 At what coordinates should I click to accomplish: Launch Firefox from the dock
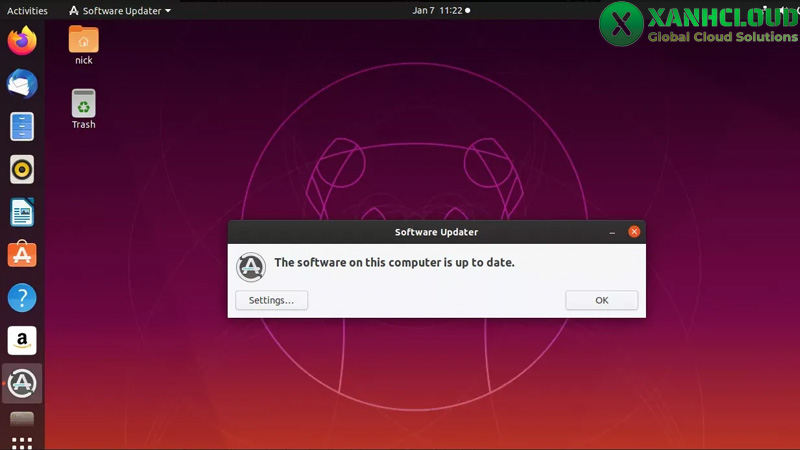coord(22,41)
